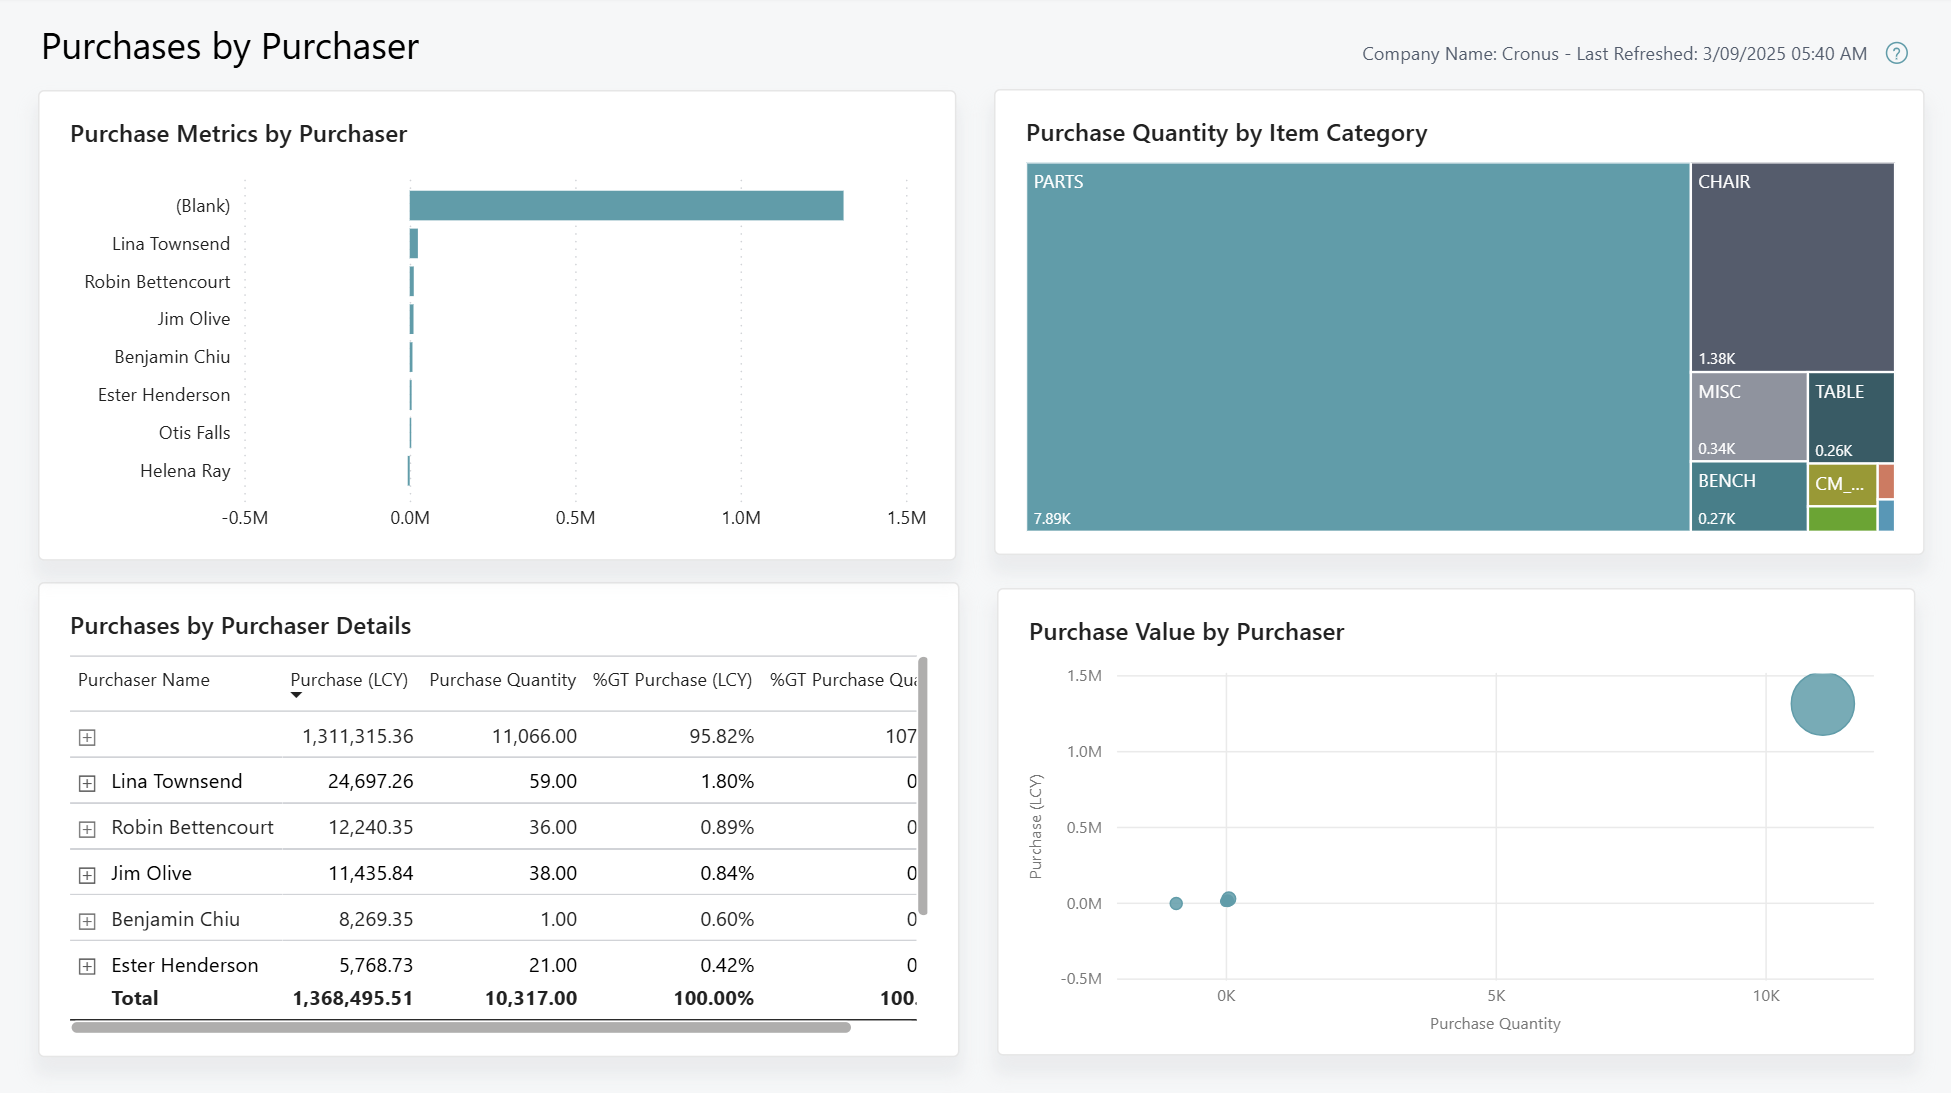The width and height of the screenshot is (1951, 1093).
Task: Click the largest bubble in the scatter chart
Action: pyautogui.click(x=1822, y=703)
